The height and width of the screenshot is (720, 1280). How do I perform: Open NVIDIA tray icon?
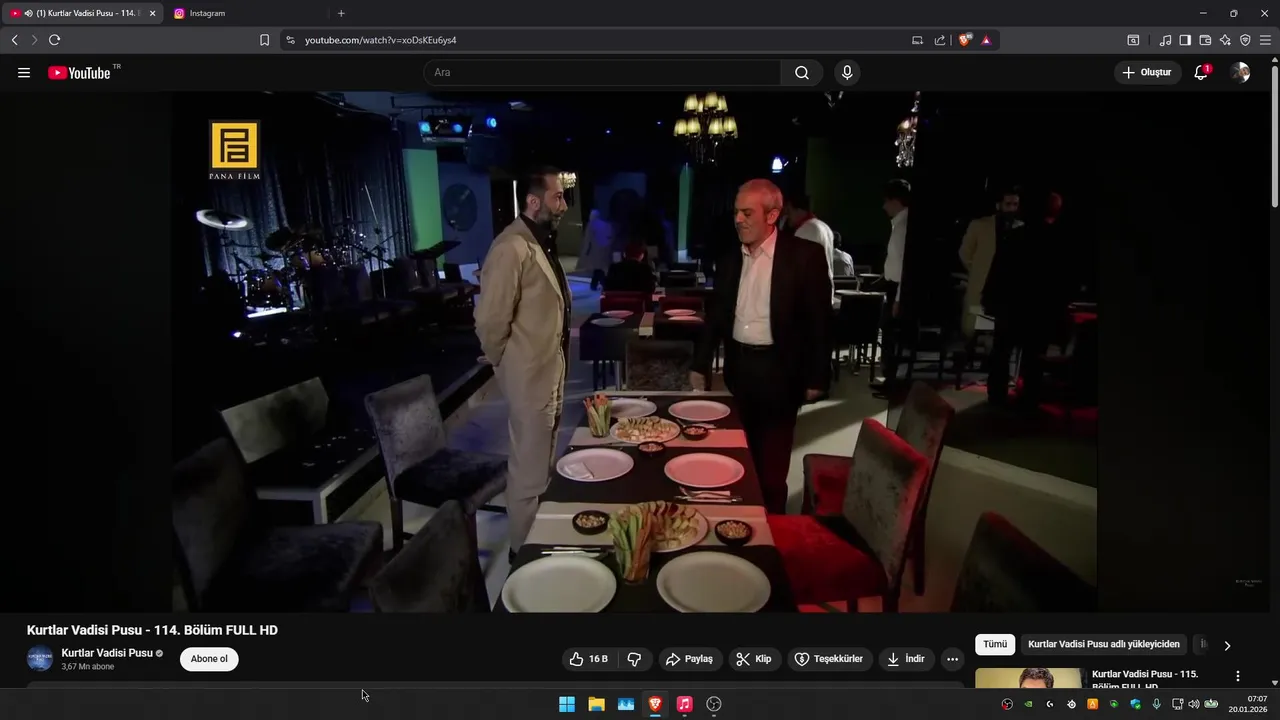[1028, 704]
